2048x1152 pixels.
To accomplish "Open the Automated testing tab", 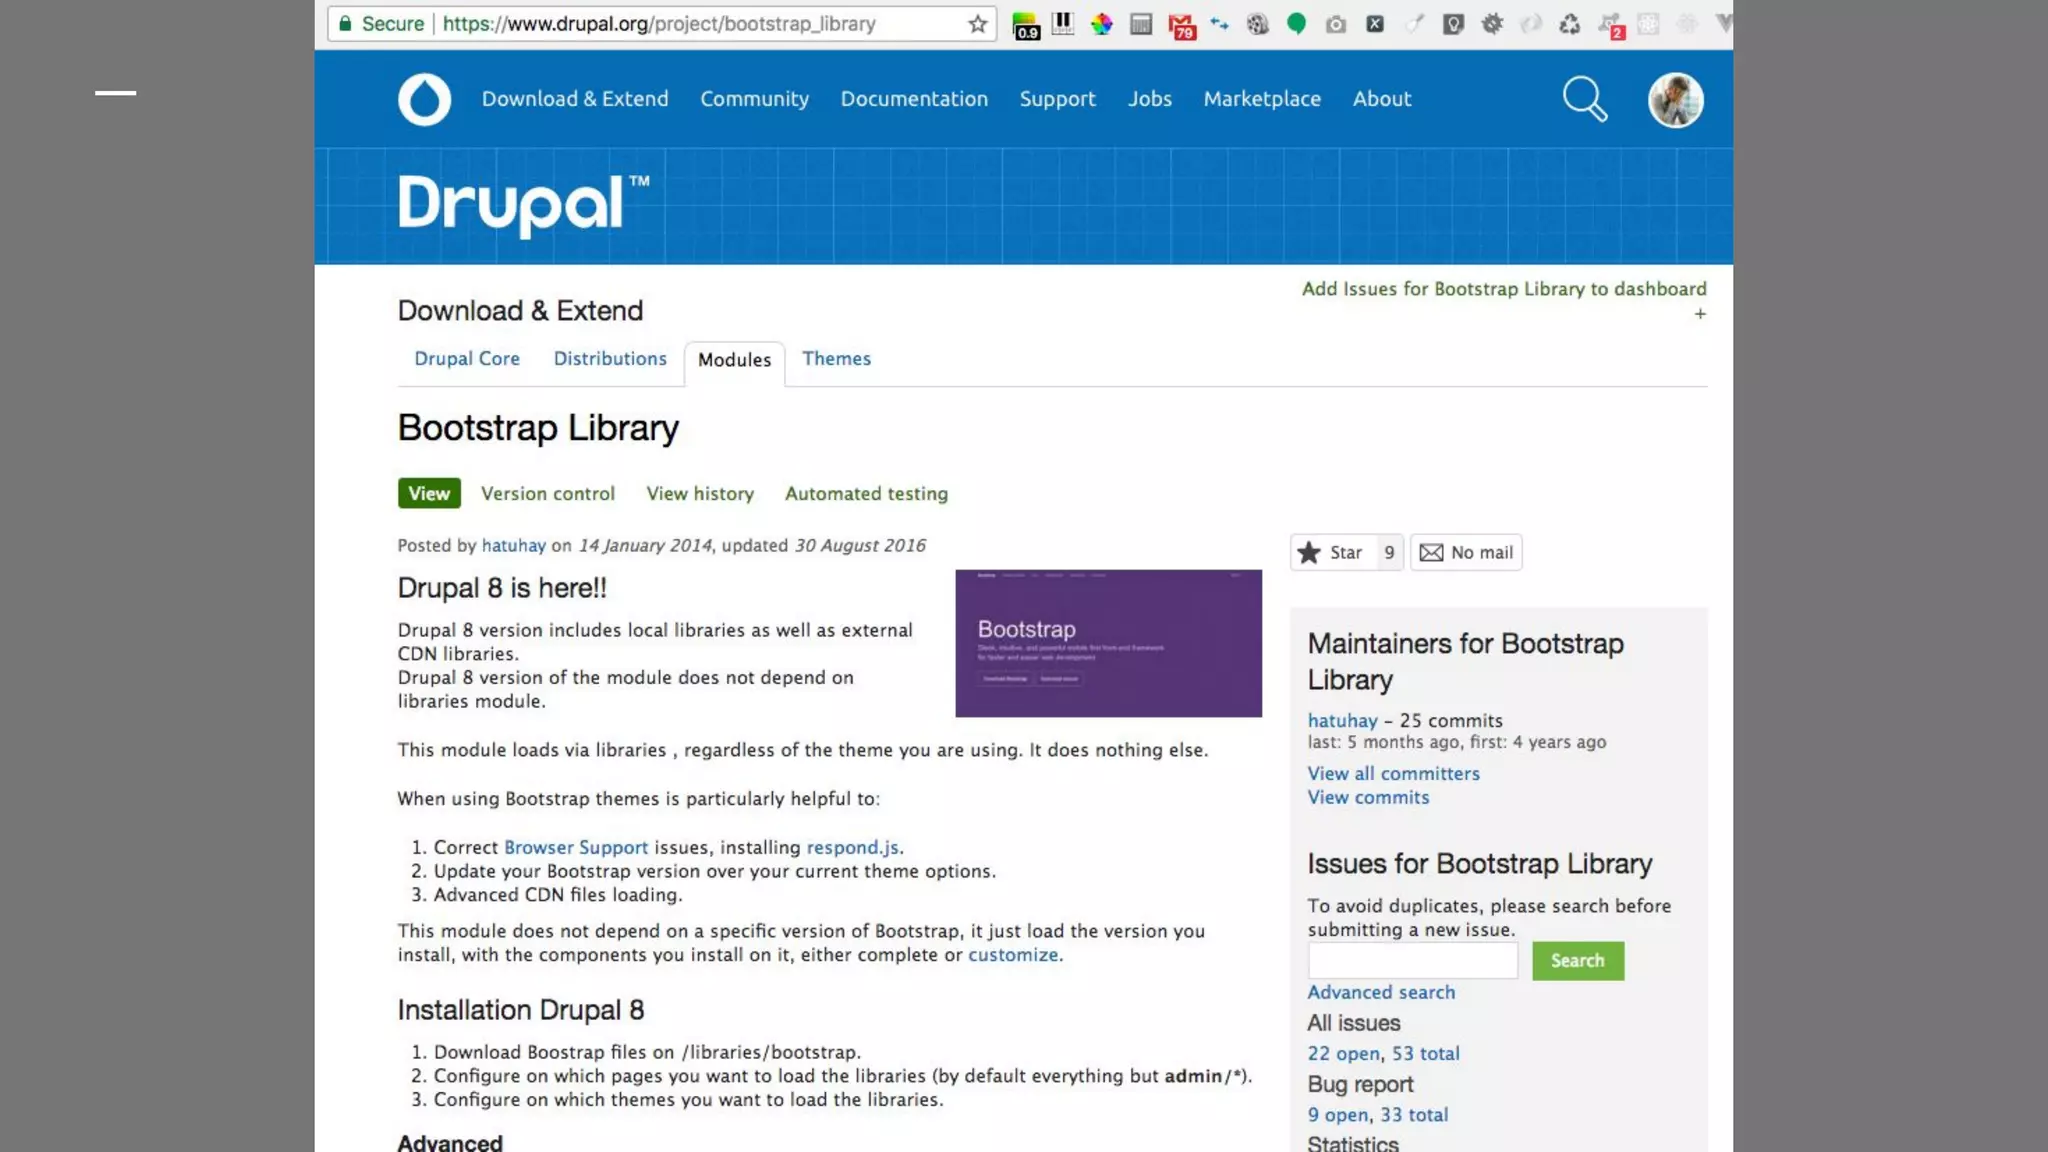I will [866, 493].
